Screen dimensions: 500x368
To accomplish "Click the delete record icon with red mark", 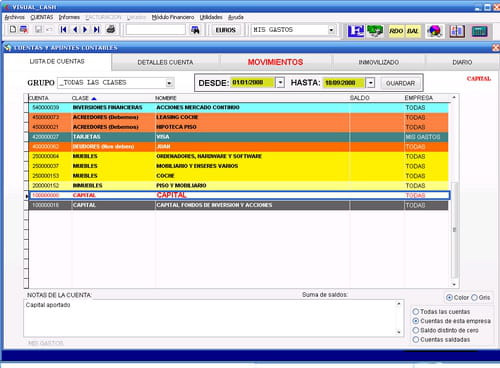I will pos(24,30).
